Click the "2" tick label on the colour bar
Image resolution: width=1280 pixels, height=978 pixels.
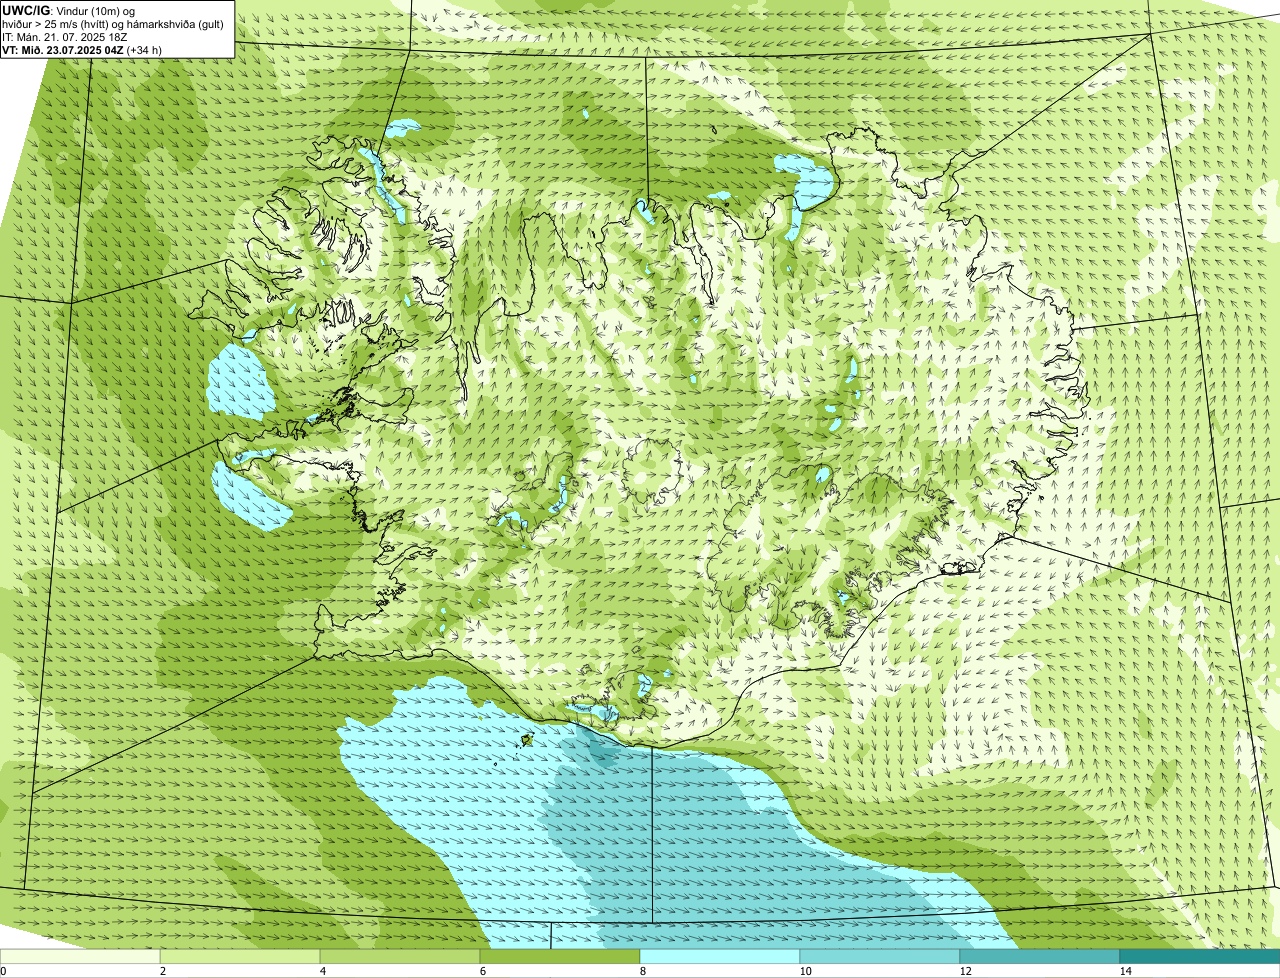point(162,971)
